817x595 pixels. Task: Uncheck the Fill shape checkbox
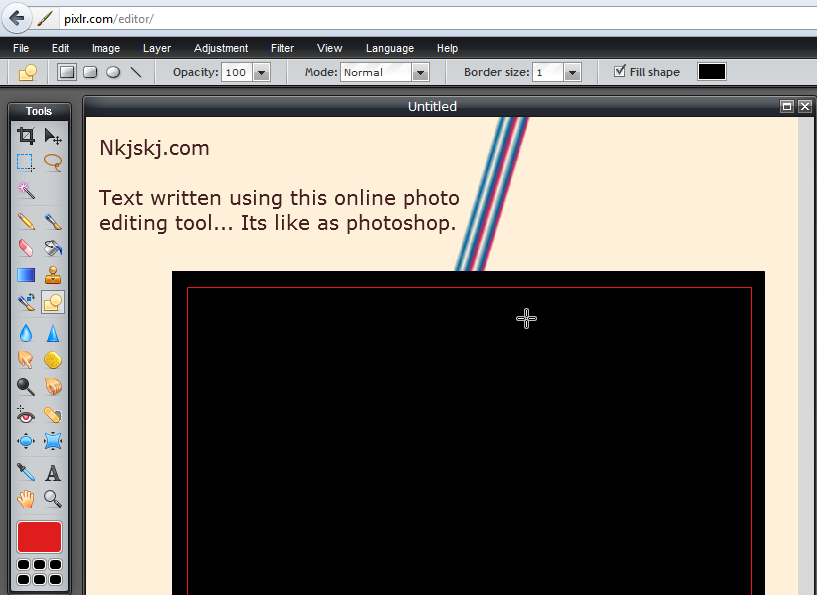point(620,72)
